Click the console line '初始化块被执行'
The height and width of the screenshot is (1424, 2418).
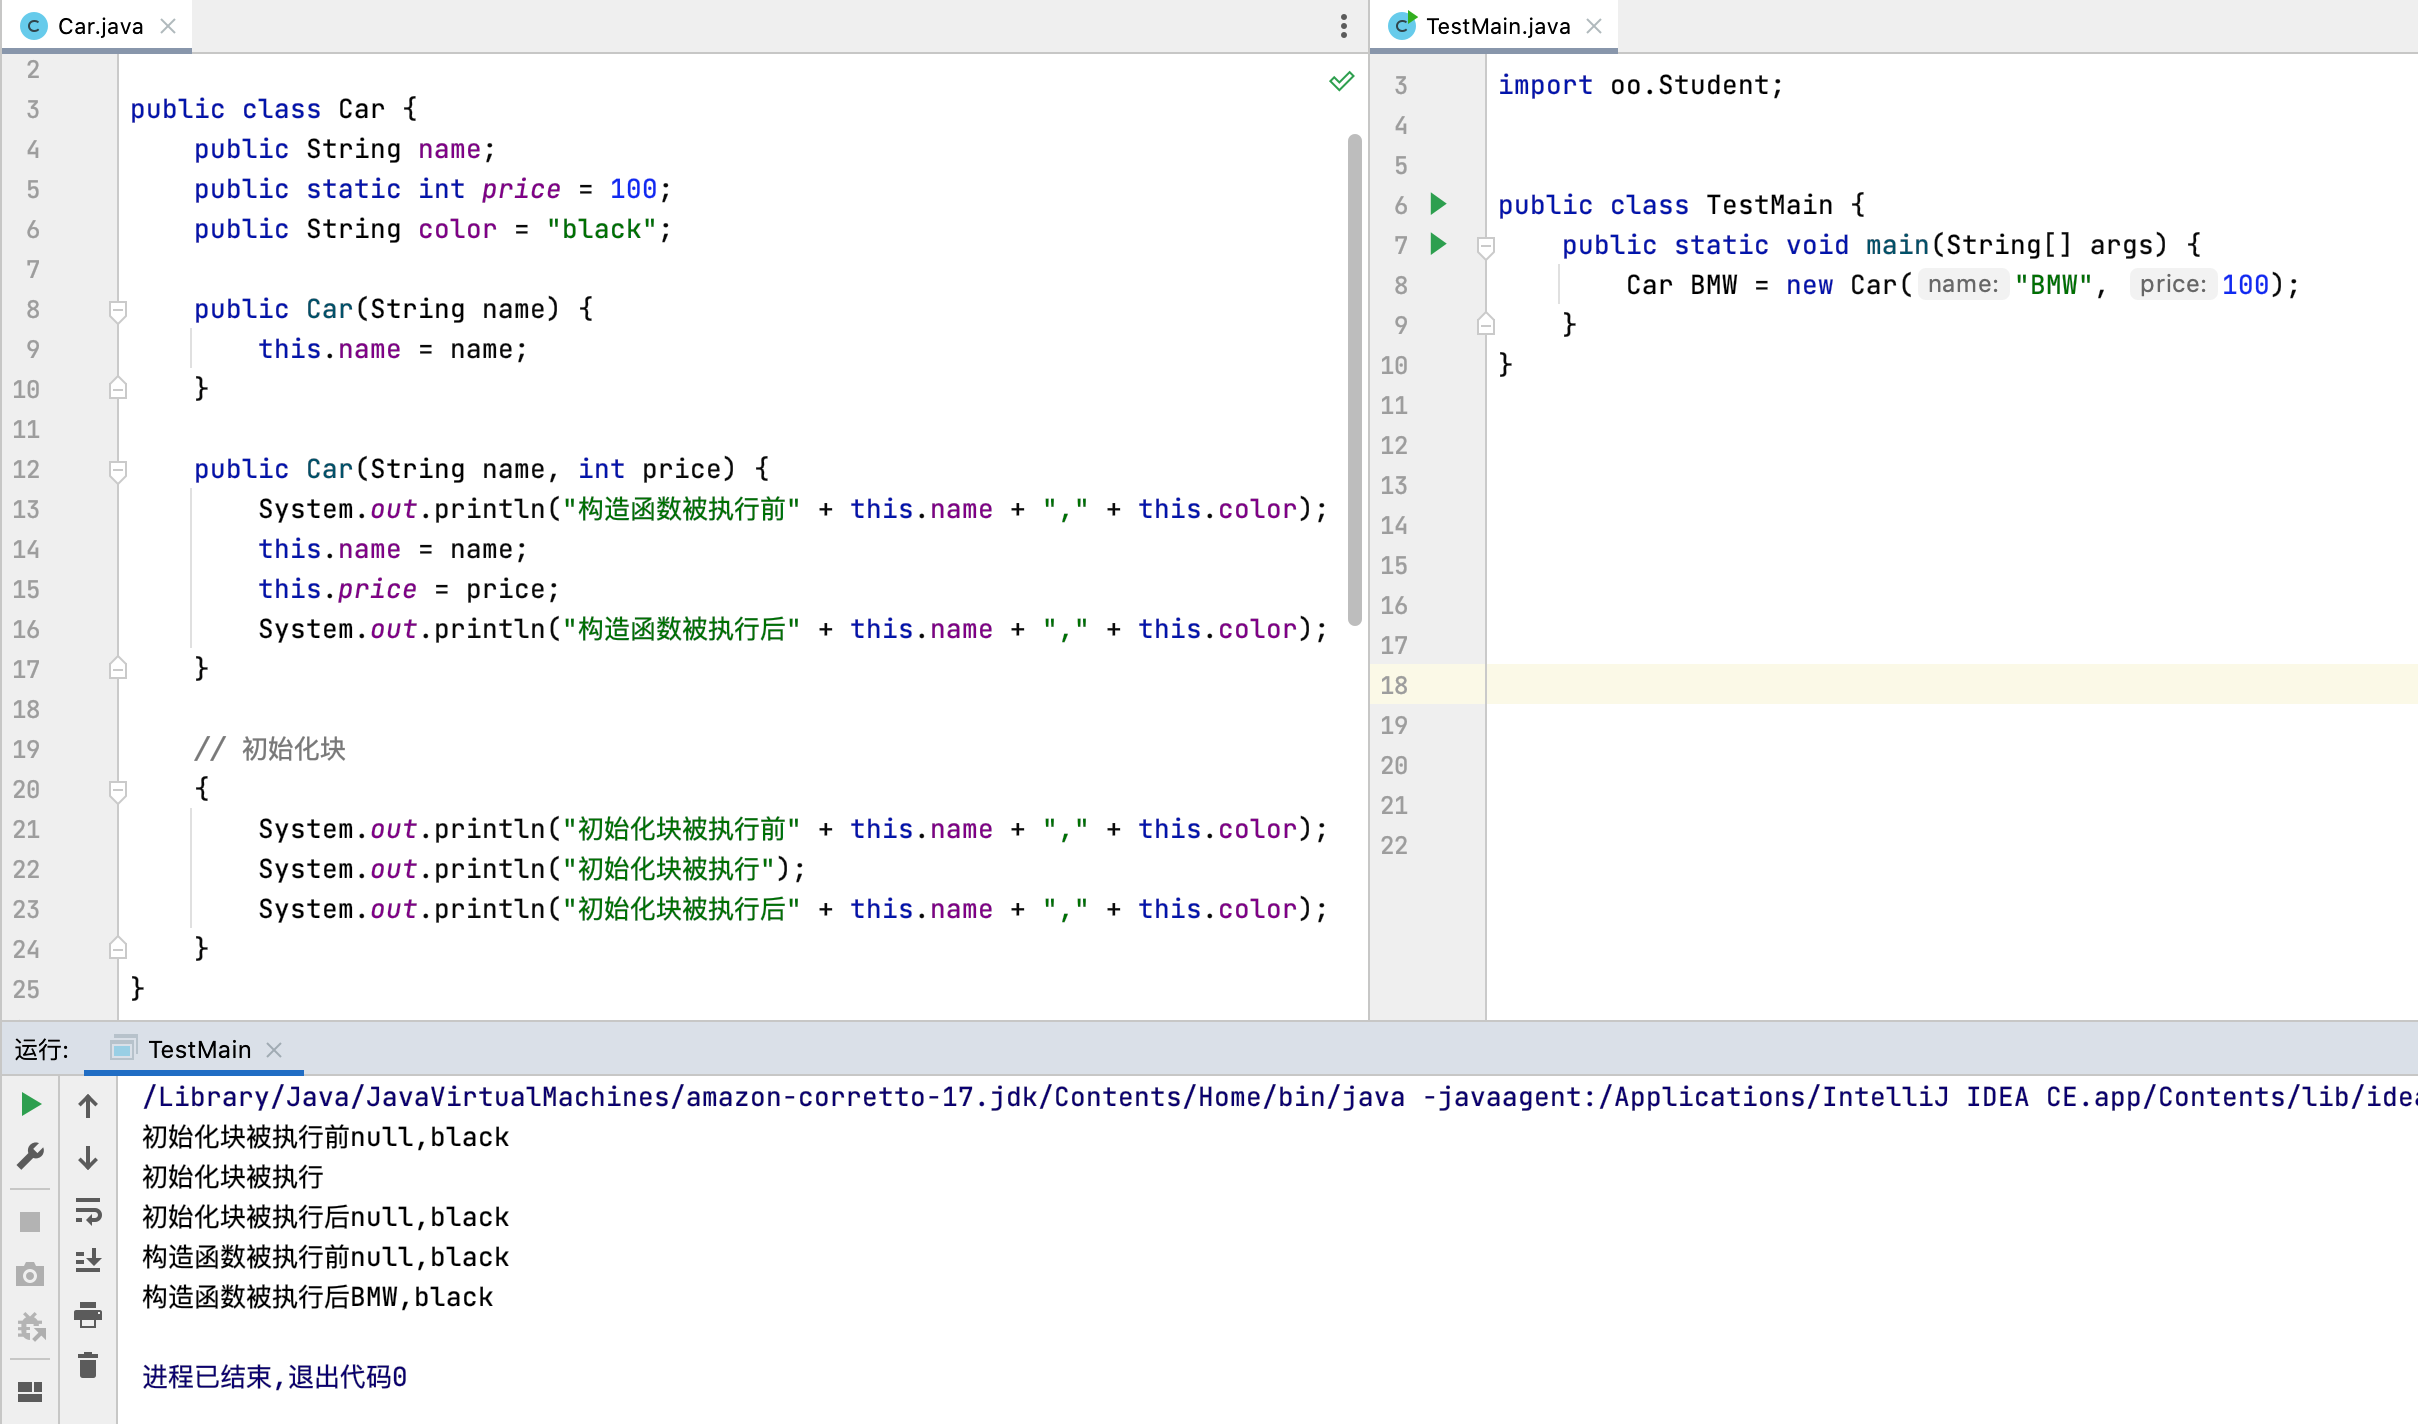pos(233,1177)
